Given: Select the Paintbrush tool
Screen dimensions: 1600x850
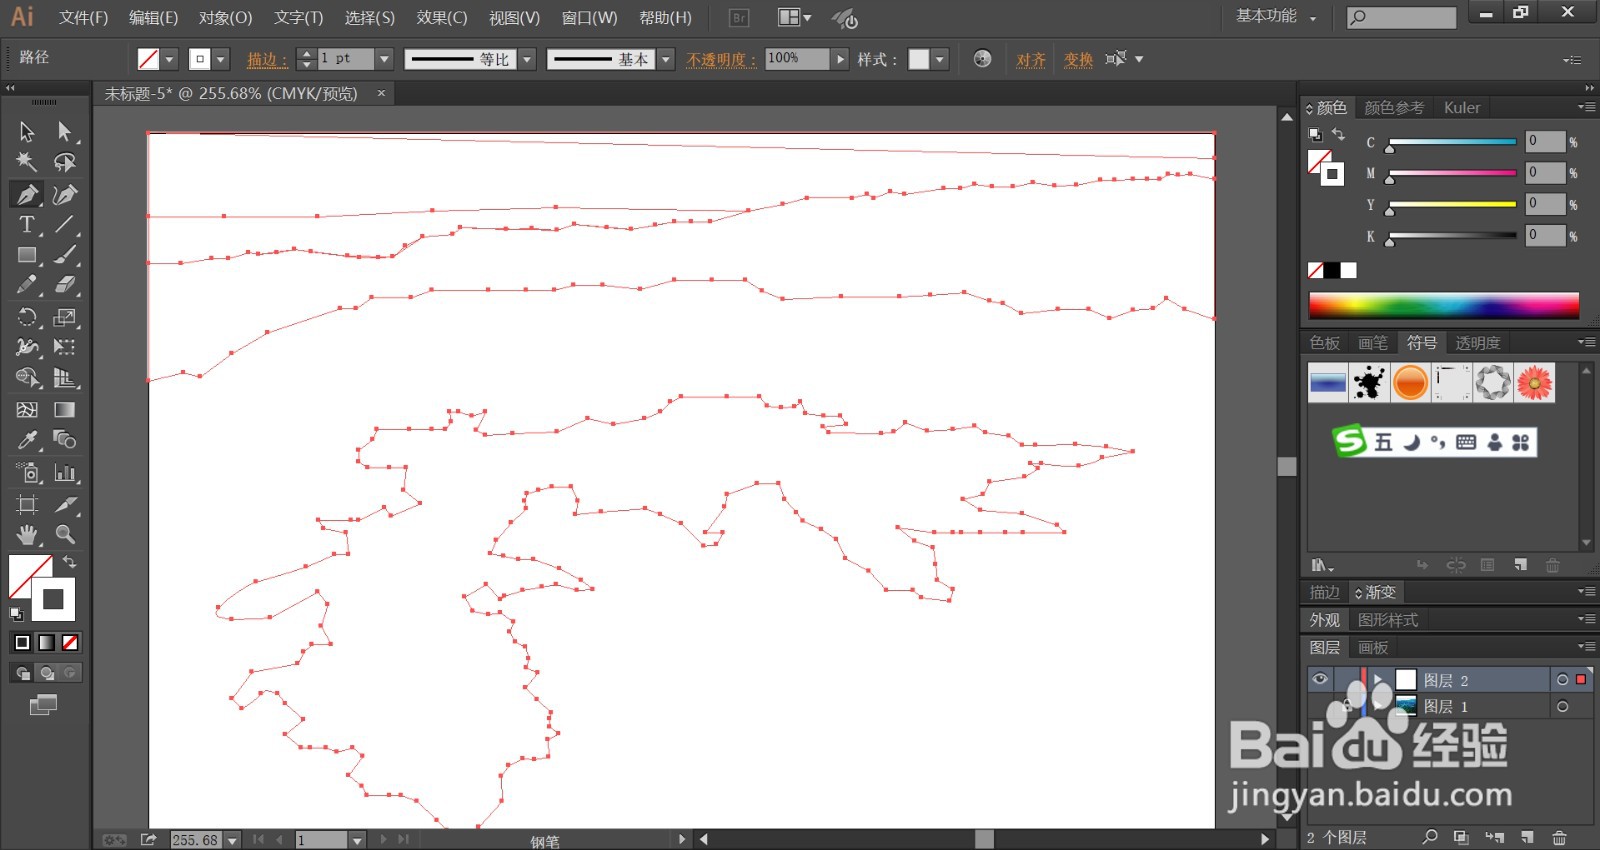Looking at the screenshot, I should 65,256.
